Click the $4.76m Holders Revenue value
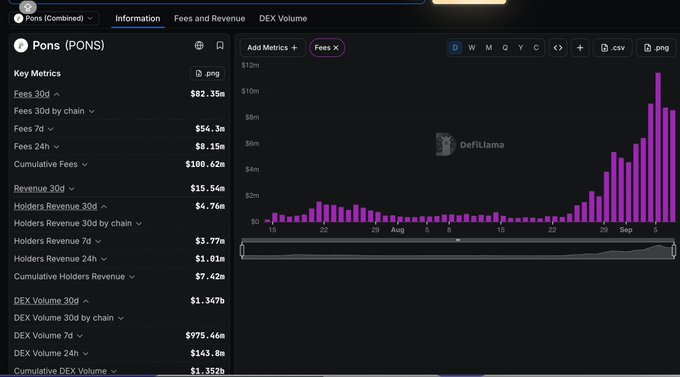 coord(210,206)
